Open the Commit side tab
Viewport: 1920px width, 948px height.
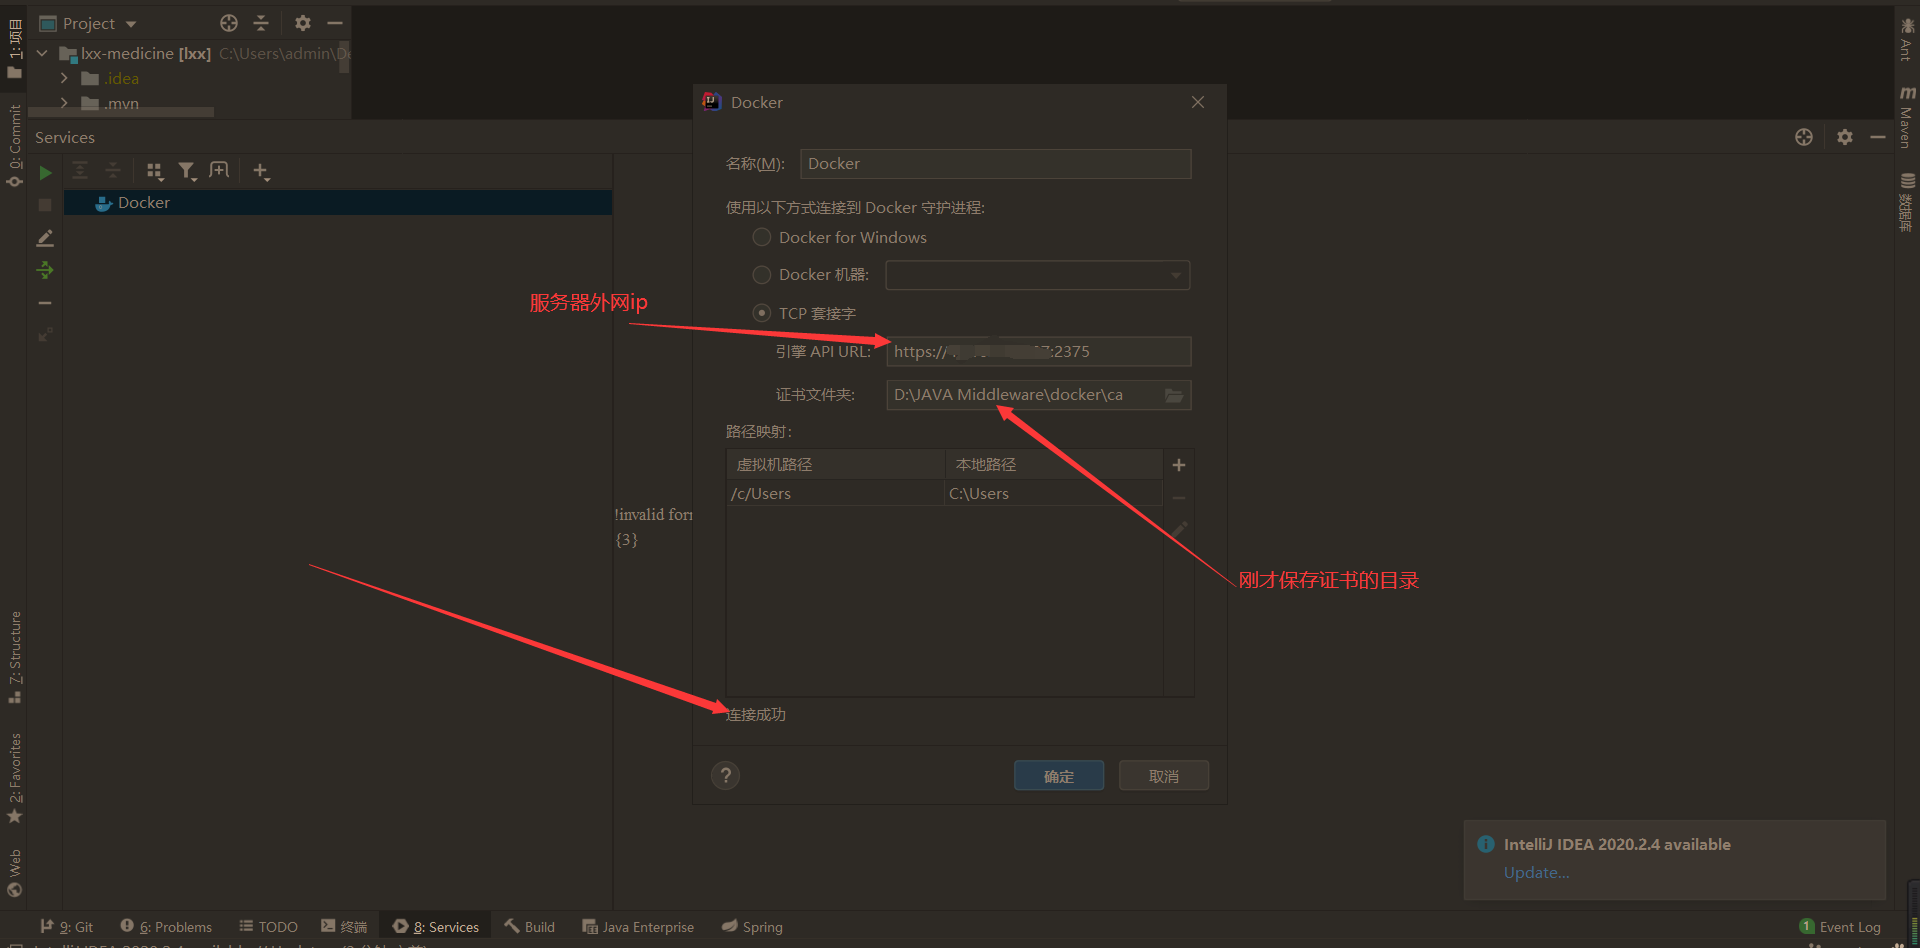click(x=14, y=146)
